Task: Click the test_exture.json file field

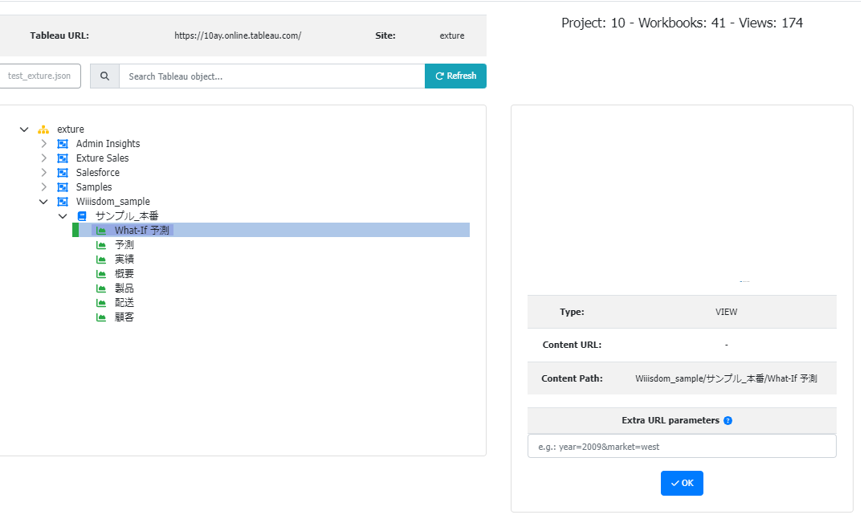Action: [x=40, y=76]
